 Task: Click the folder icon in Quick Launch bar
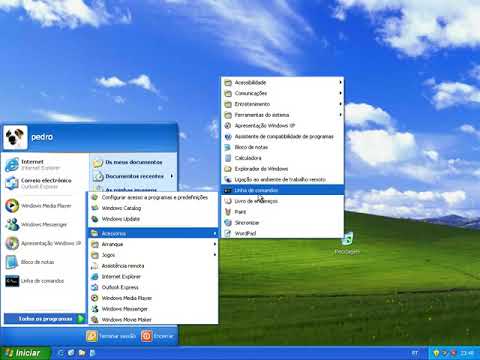(x=82, y=353)
